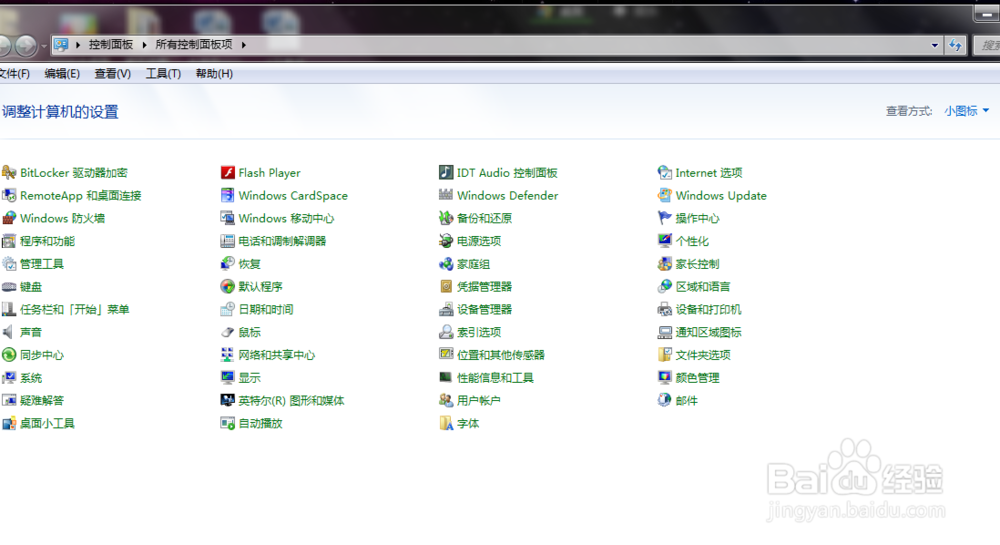Click the Internet 选项 globe icon
This screenshot has height=545, width=1000.
click(665, 173)
